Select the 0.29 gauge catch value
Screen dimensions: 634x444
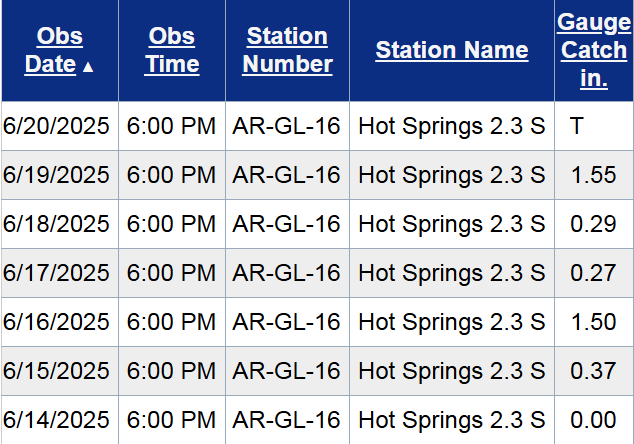(x=593, y=224)
